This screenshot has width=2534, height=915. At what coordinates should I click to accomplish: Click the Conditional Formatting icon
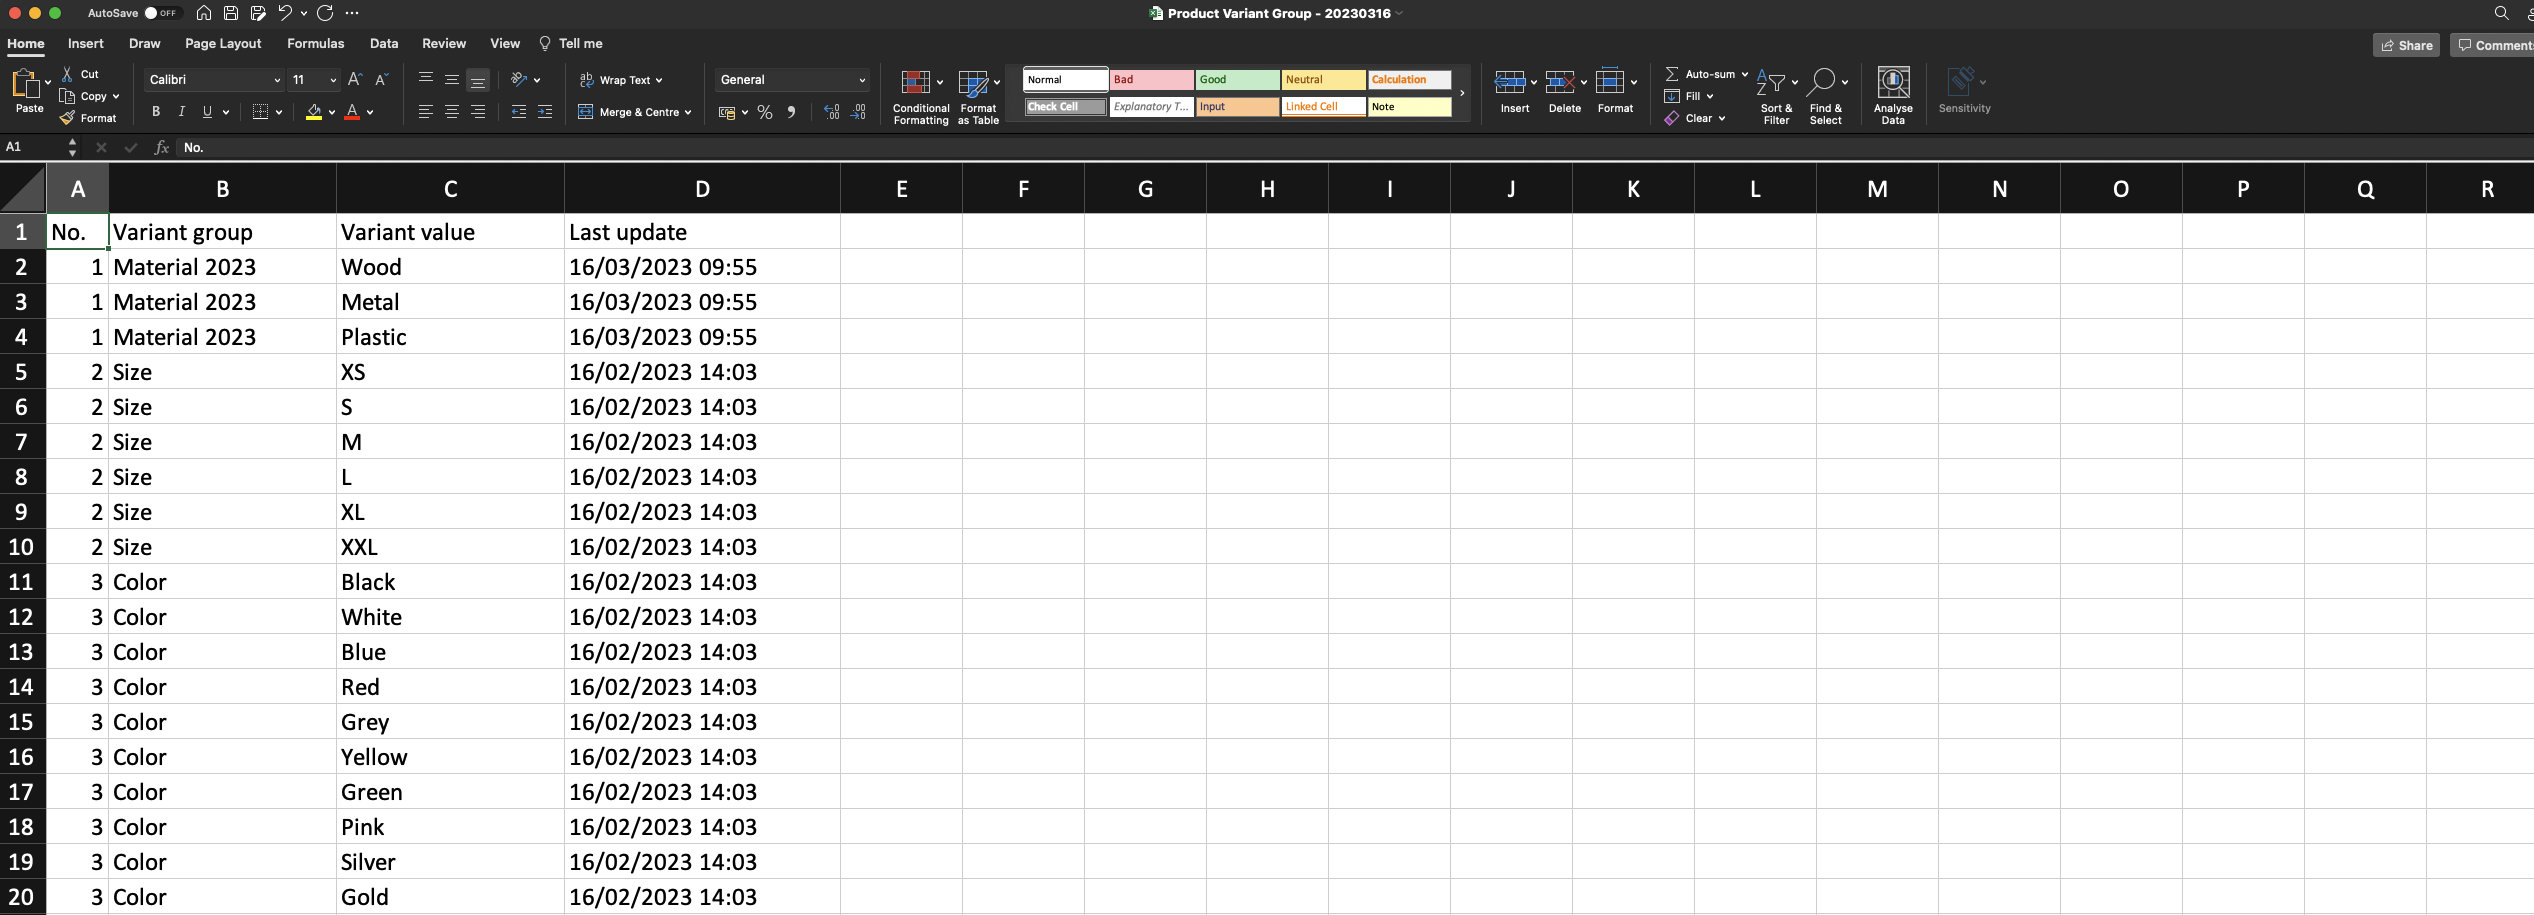click(x=920, y=95)
